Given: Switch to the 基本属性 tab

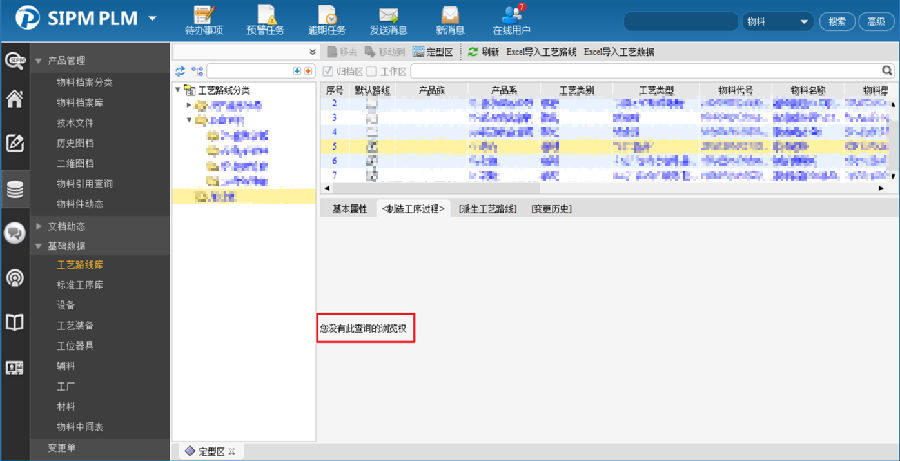Looking at the screenshot, I should tap(349, 209).
